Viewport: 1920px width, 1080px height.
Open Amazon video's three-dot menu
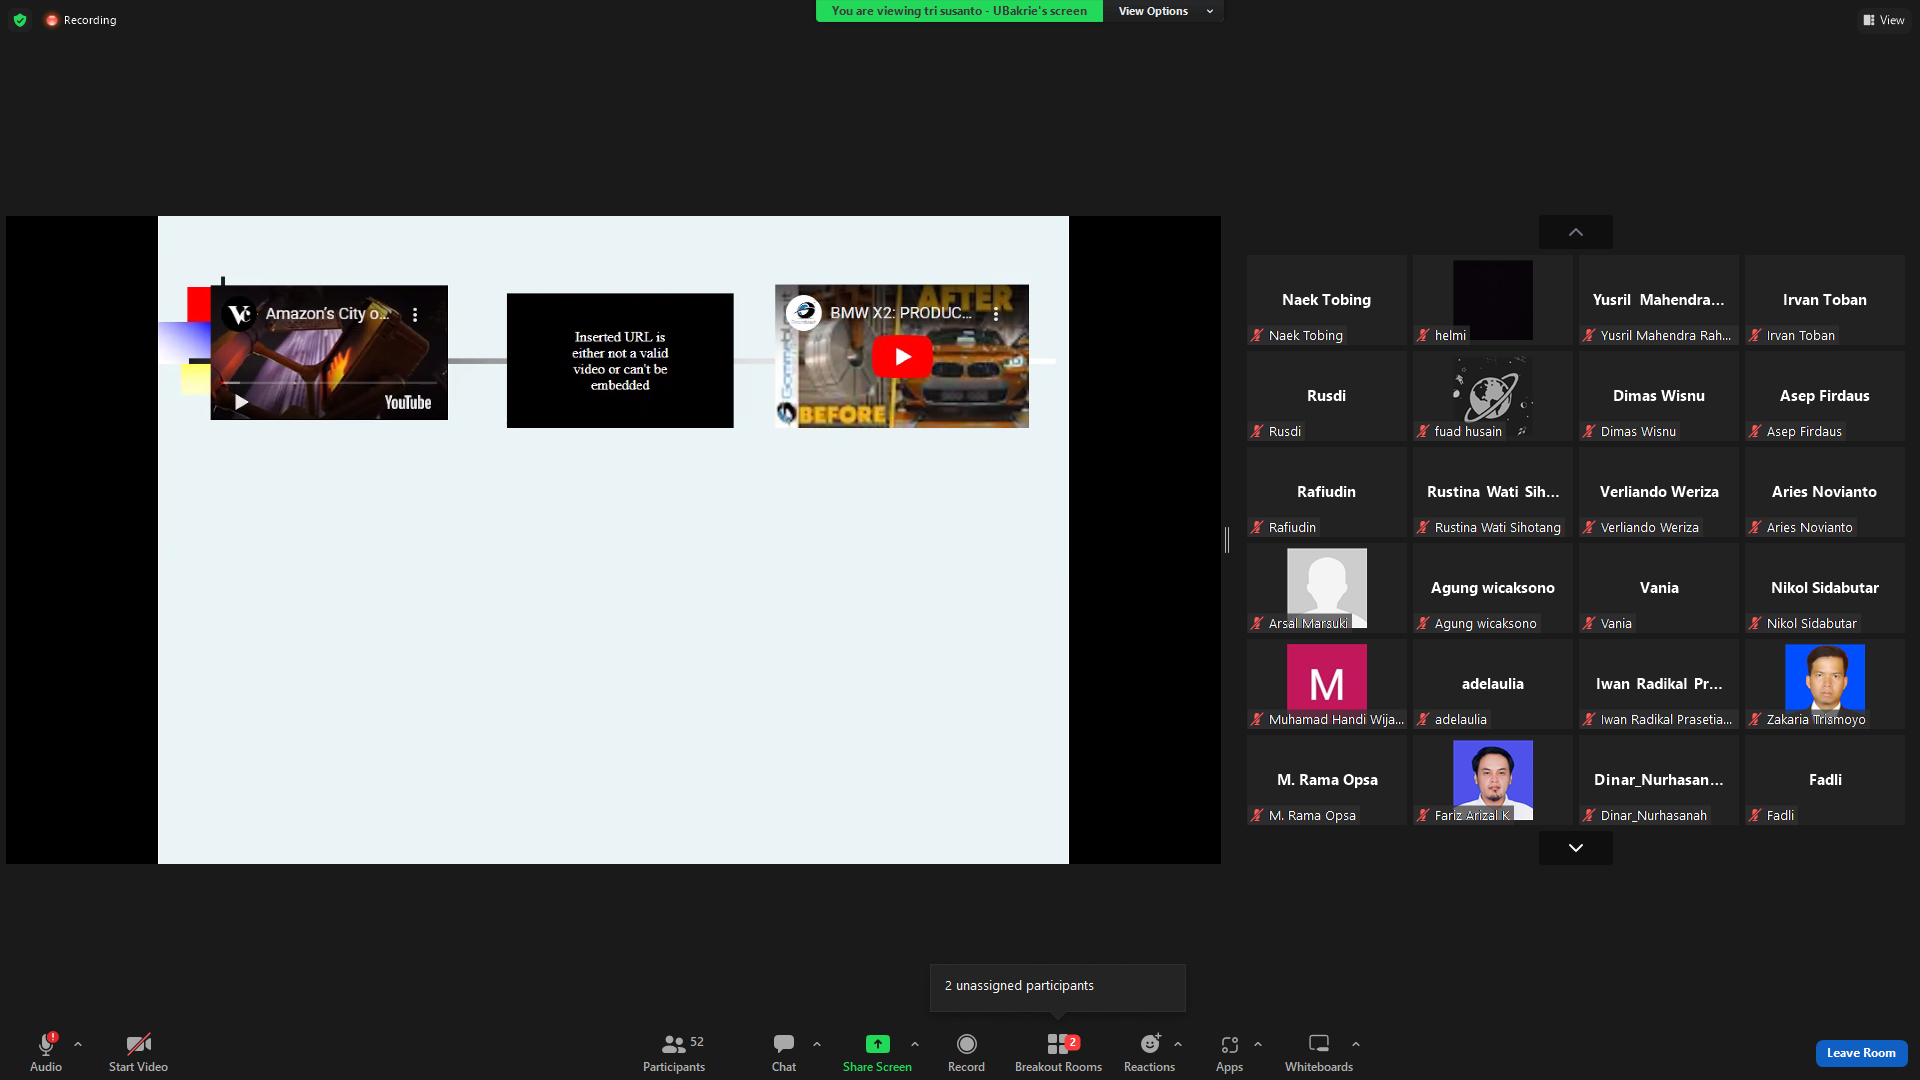click(x=415, y=314)
